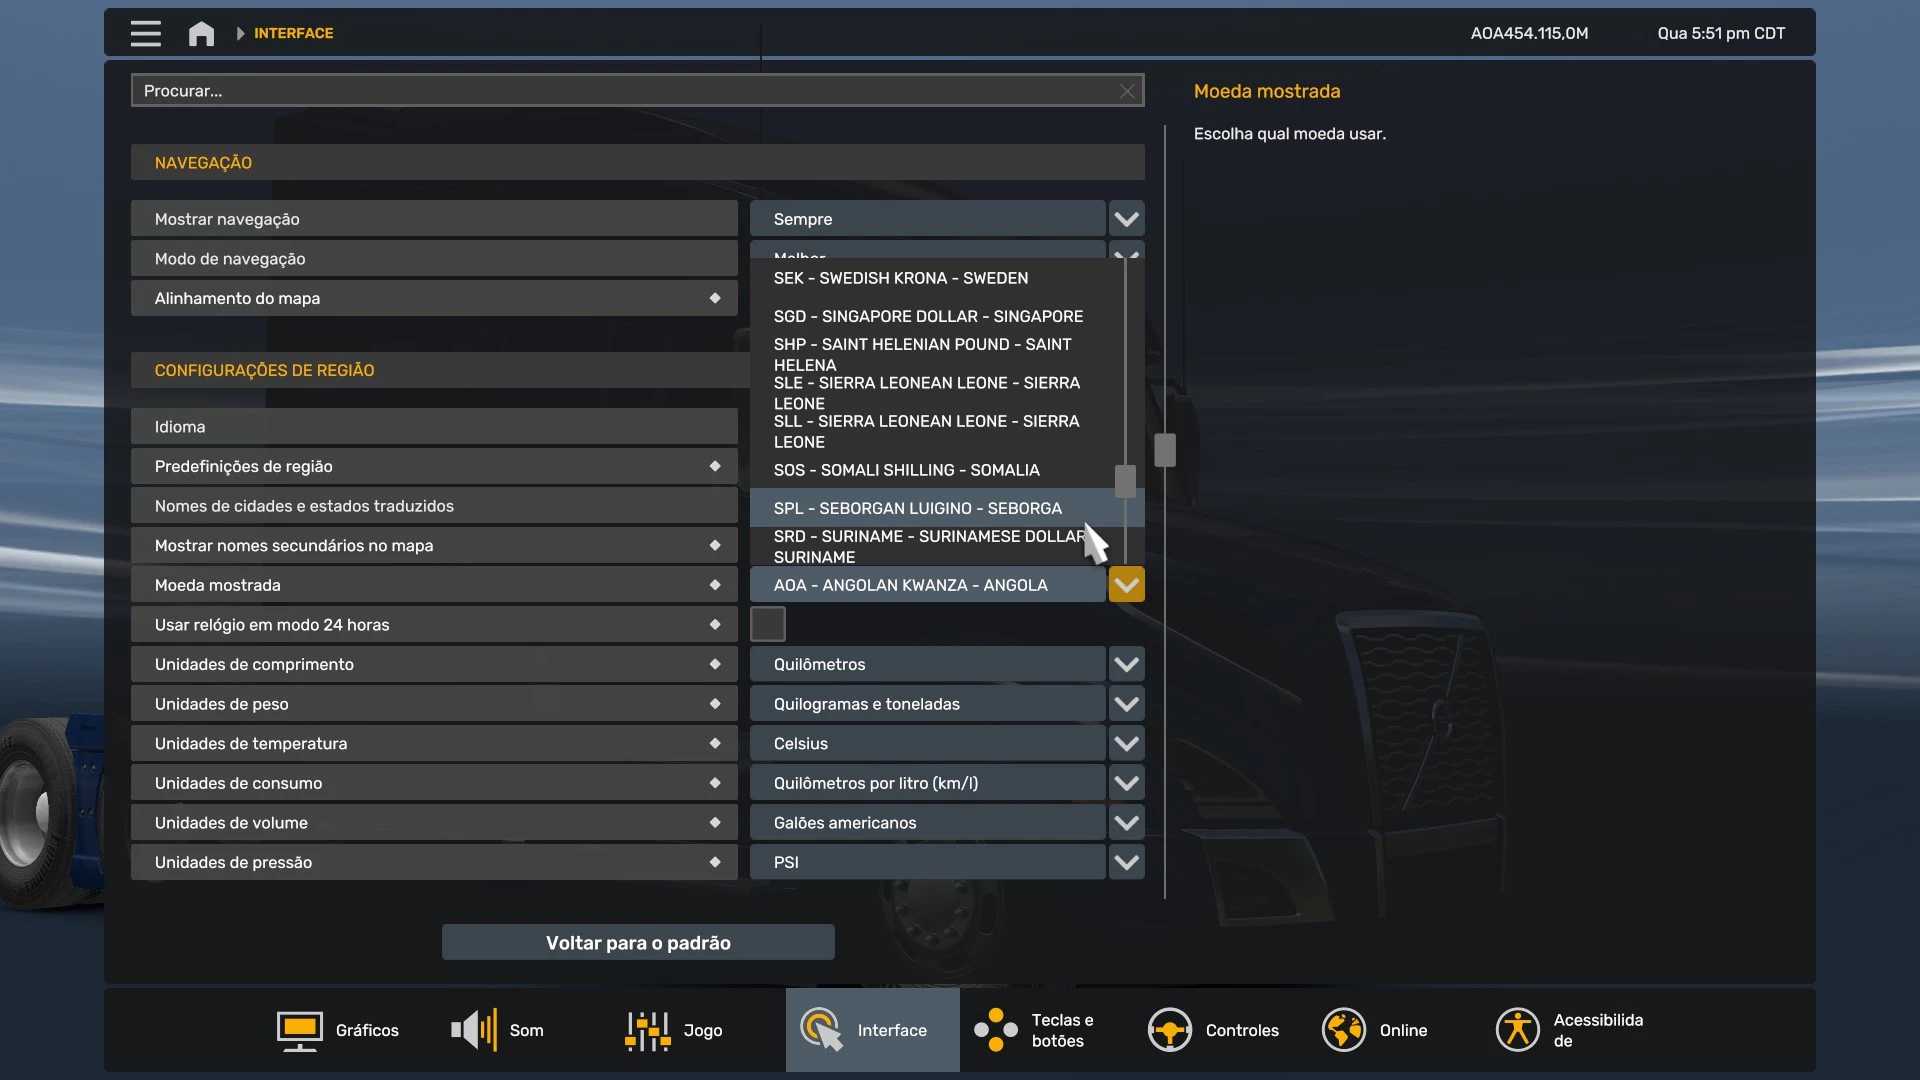Click the home icon

201,33
